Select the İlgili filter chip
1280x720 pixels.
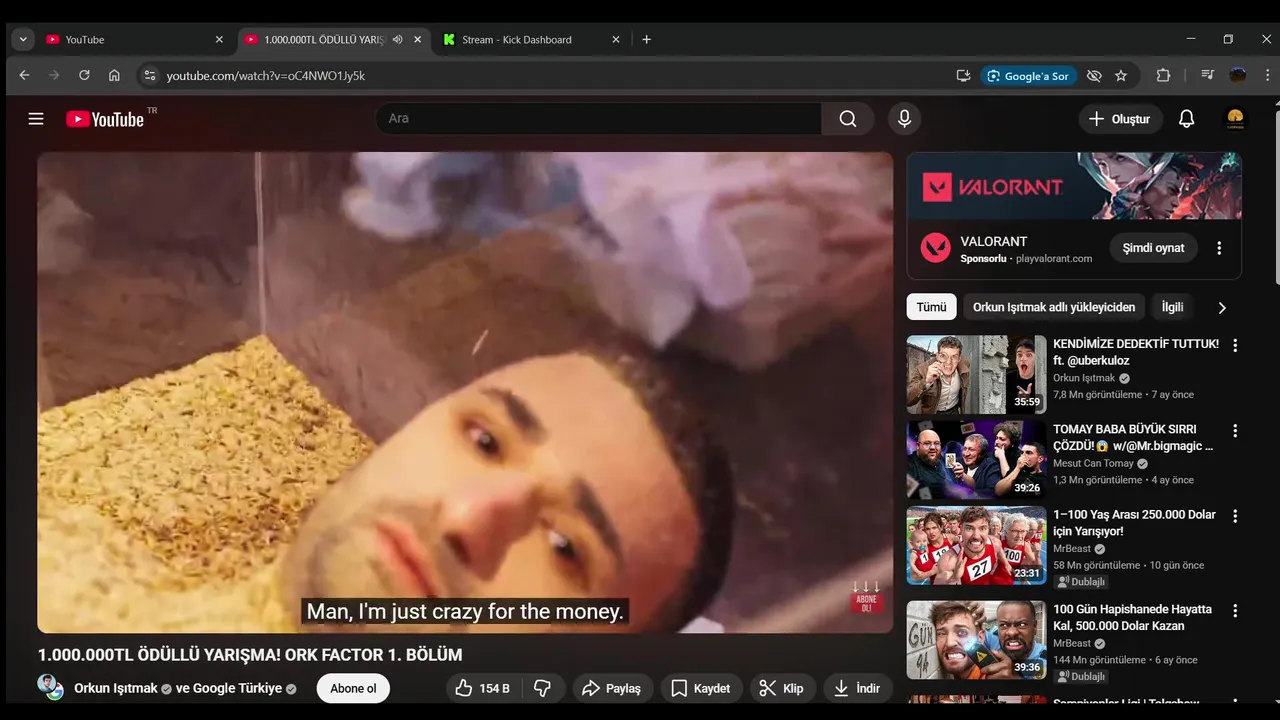pyautogui.click(x=1172, y=307)
